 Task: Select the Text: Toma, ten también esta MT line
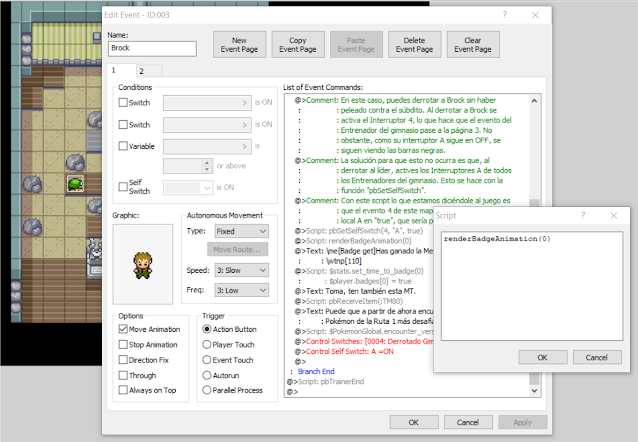pos(355,291)
